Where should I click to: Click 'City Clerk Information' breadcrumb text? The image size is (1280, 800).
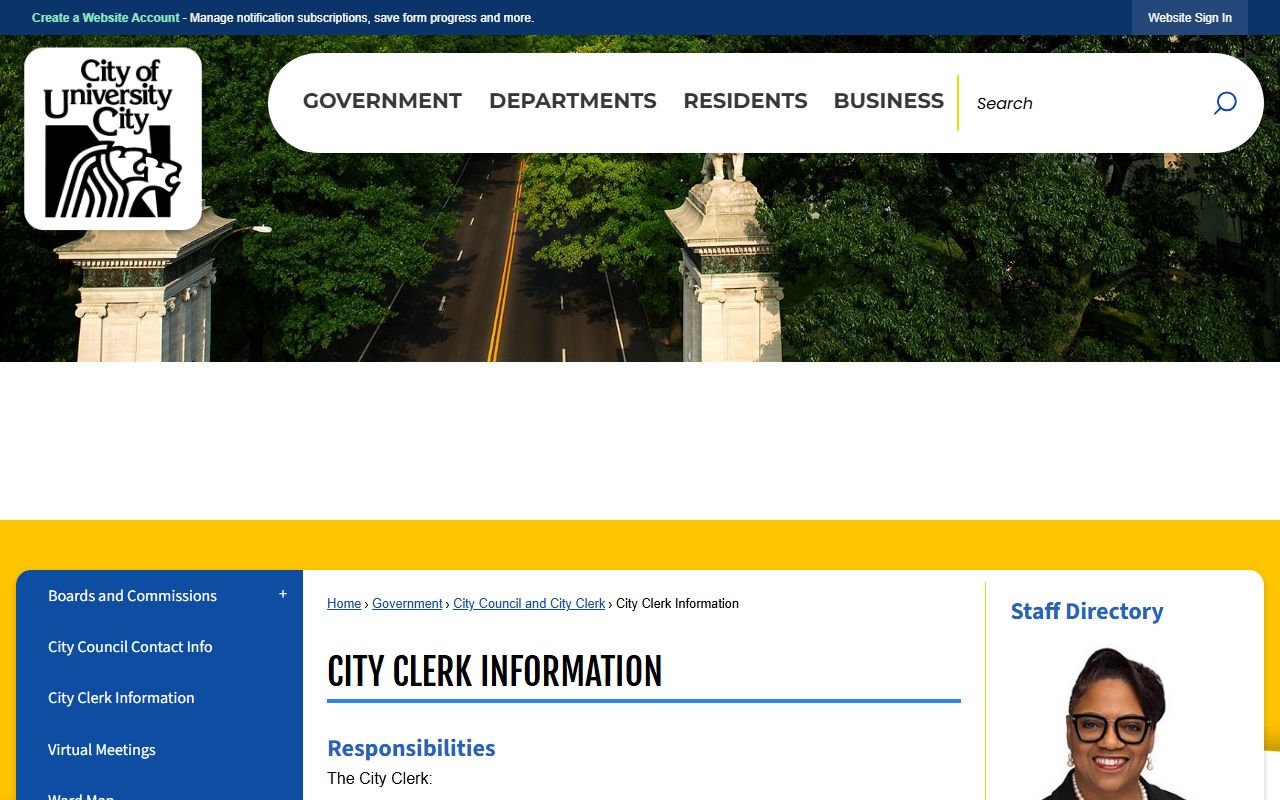(x=677, y=604)
